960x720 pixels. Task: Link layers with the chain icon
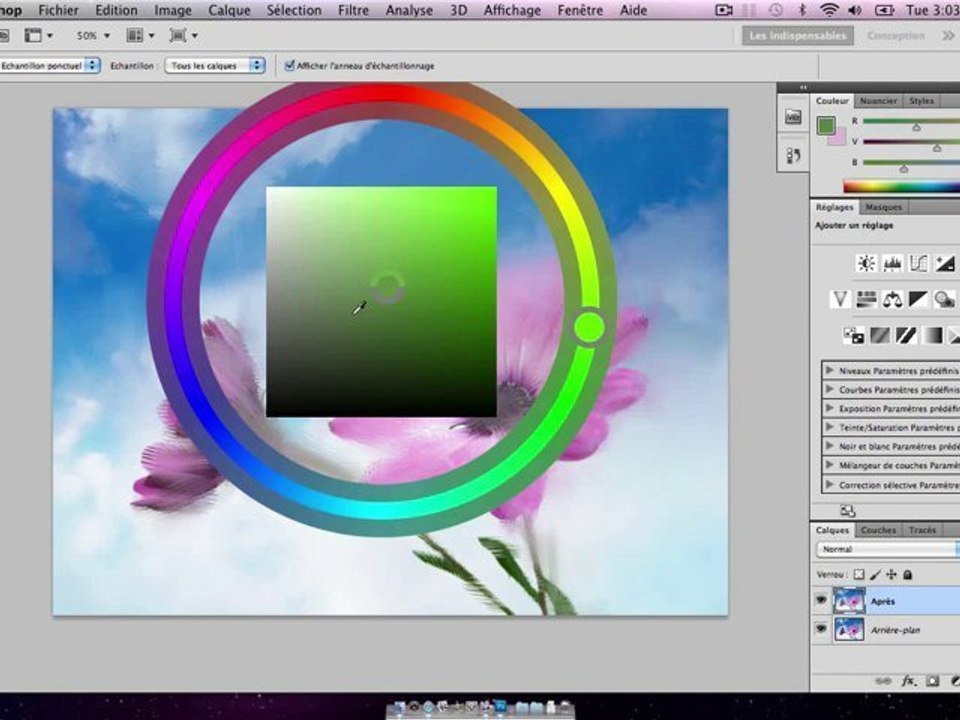tap(883, 680)
